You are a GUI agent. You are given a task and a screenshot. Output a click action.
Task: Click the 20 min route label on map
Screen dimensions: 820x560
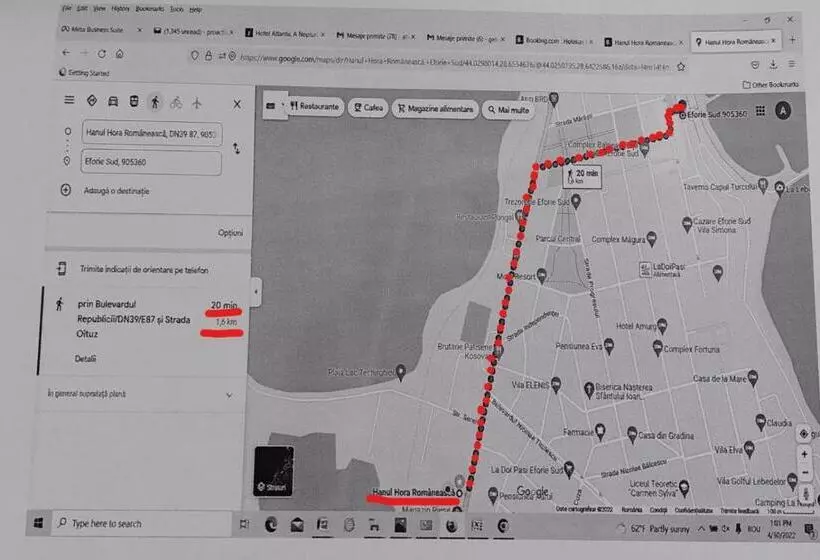(582, 176)
